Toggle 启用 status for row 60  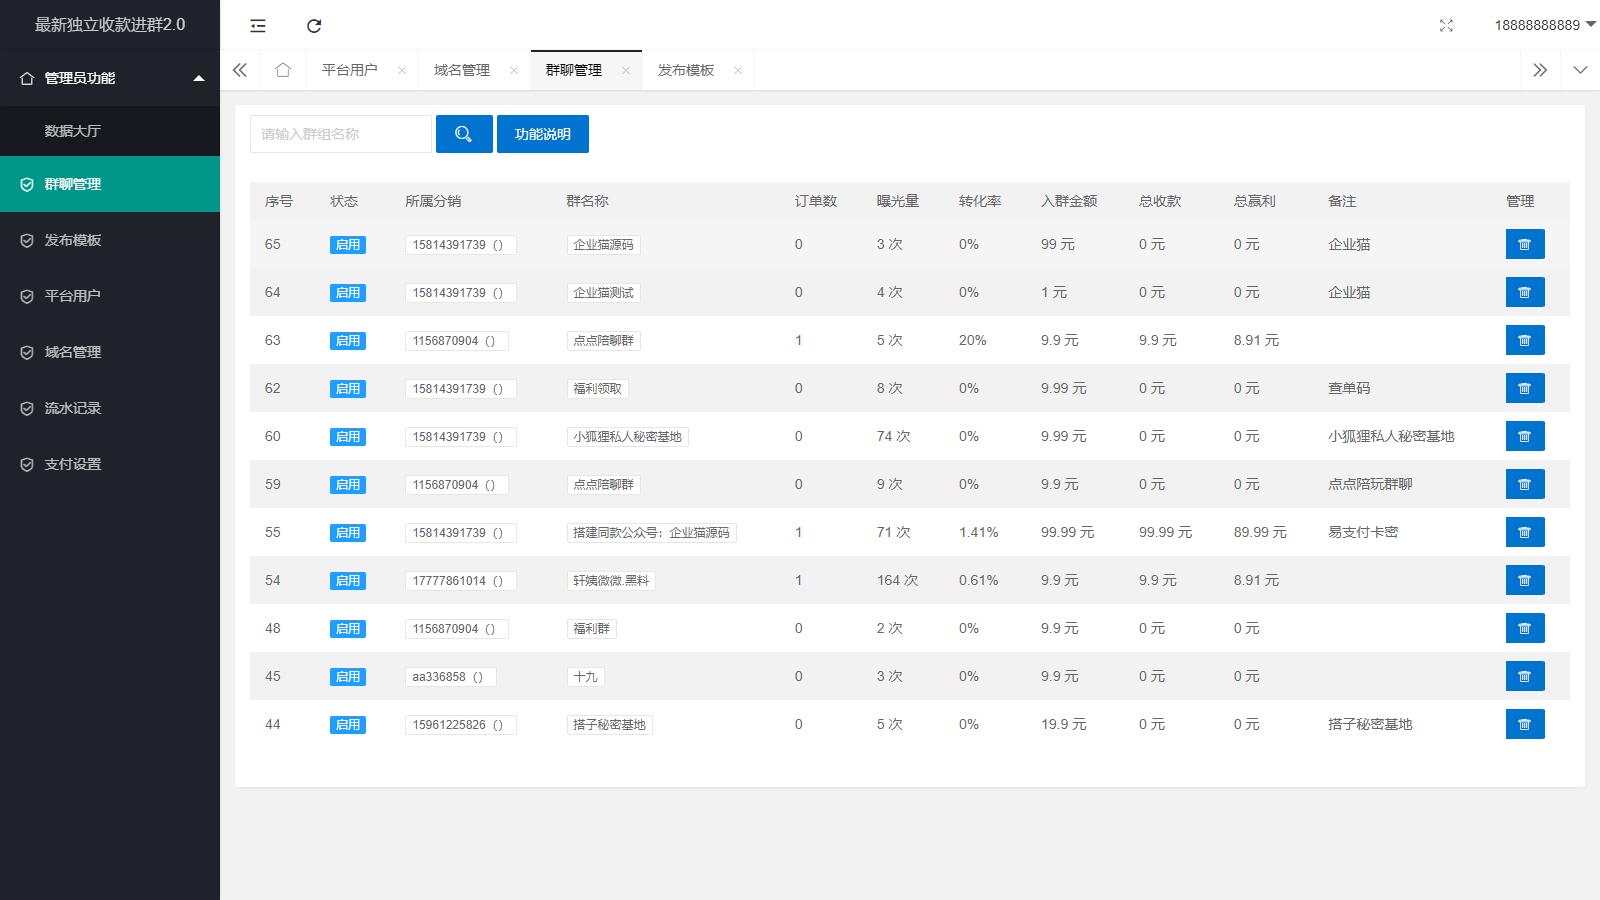coord(348,437)
